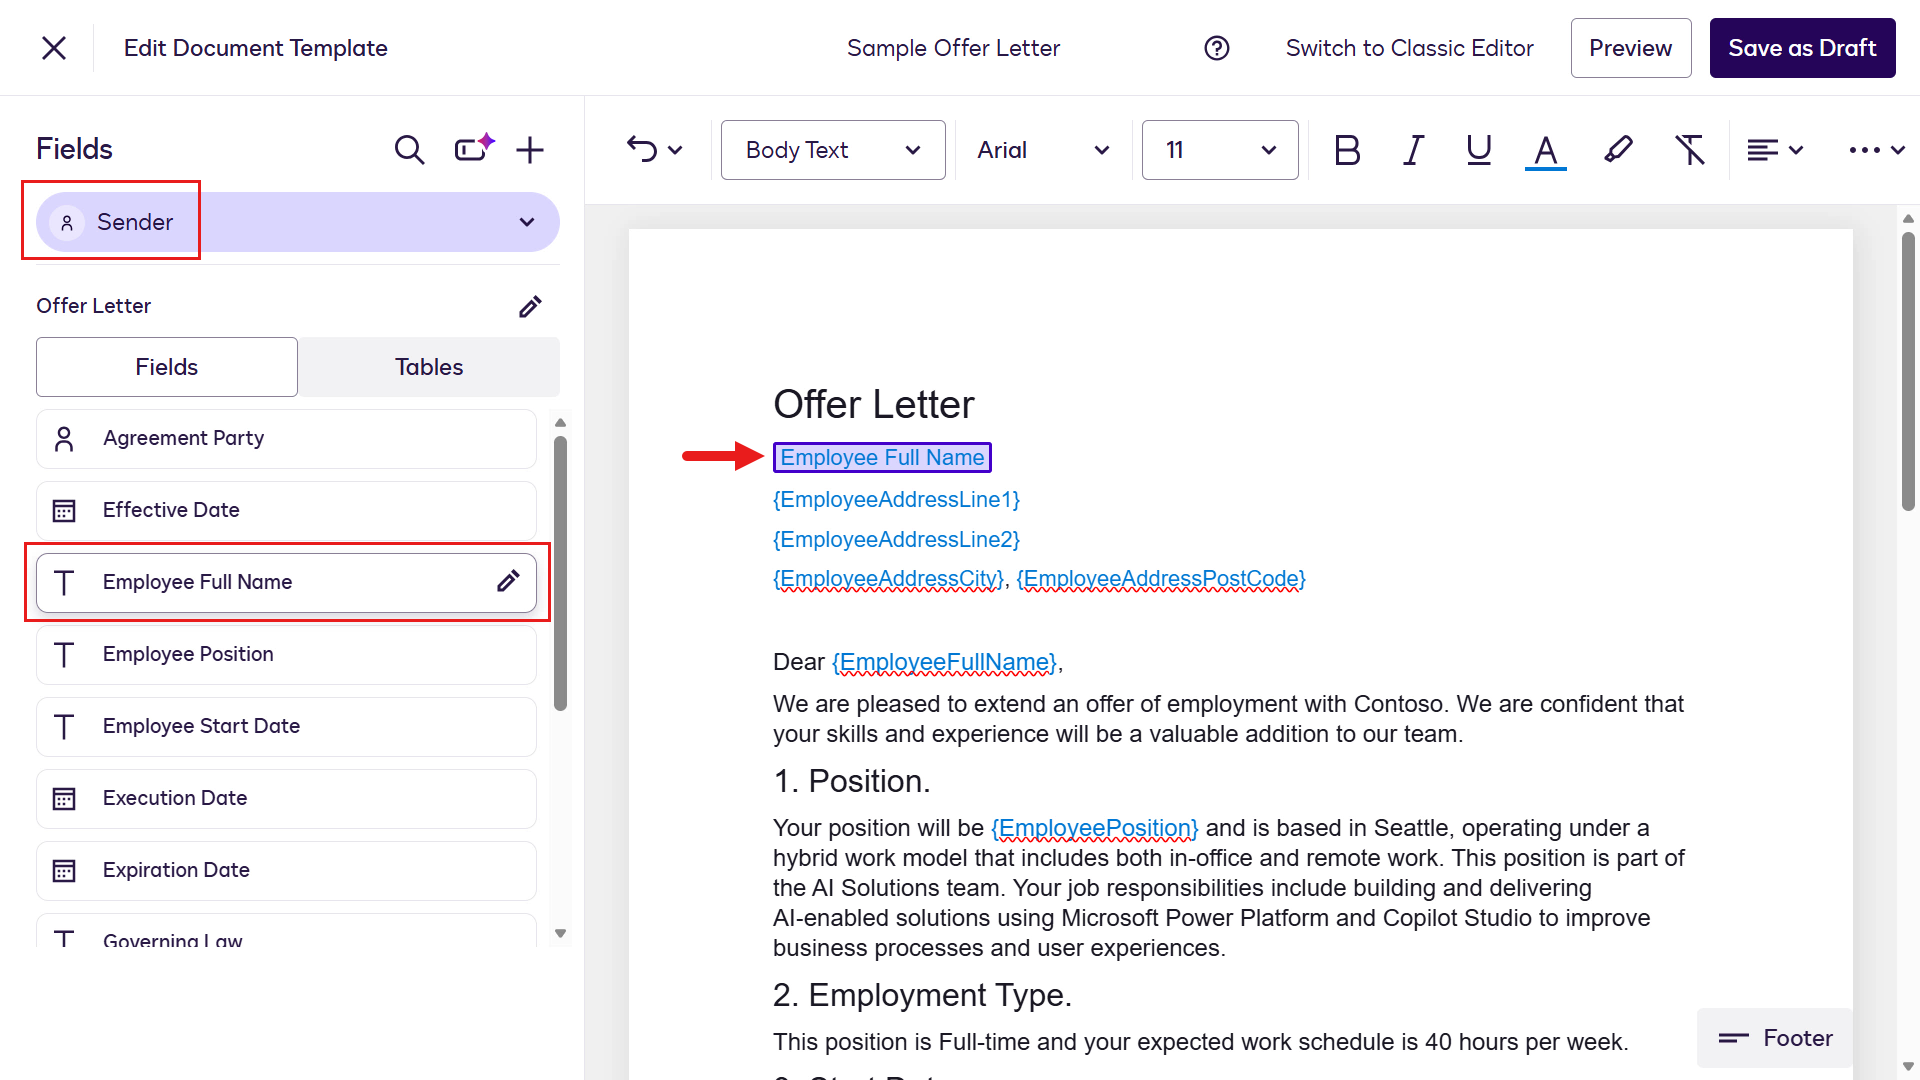Click Save as Draft button
Viewport: 1920px width, 1080px height.
click(x=1802, y=48)
